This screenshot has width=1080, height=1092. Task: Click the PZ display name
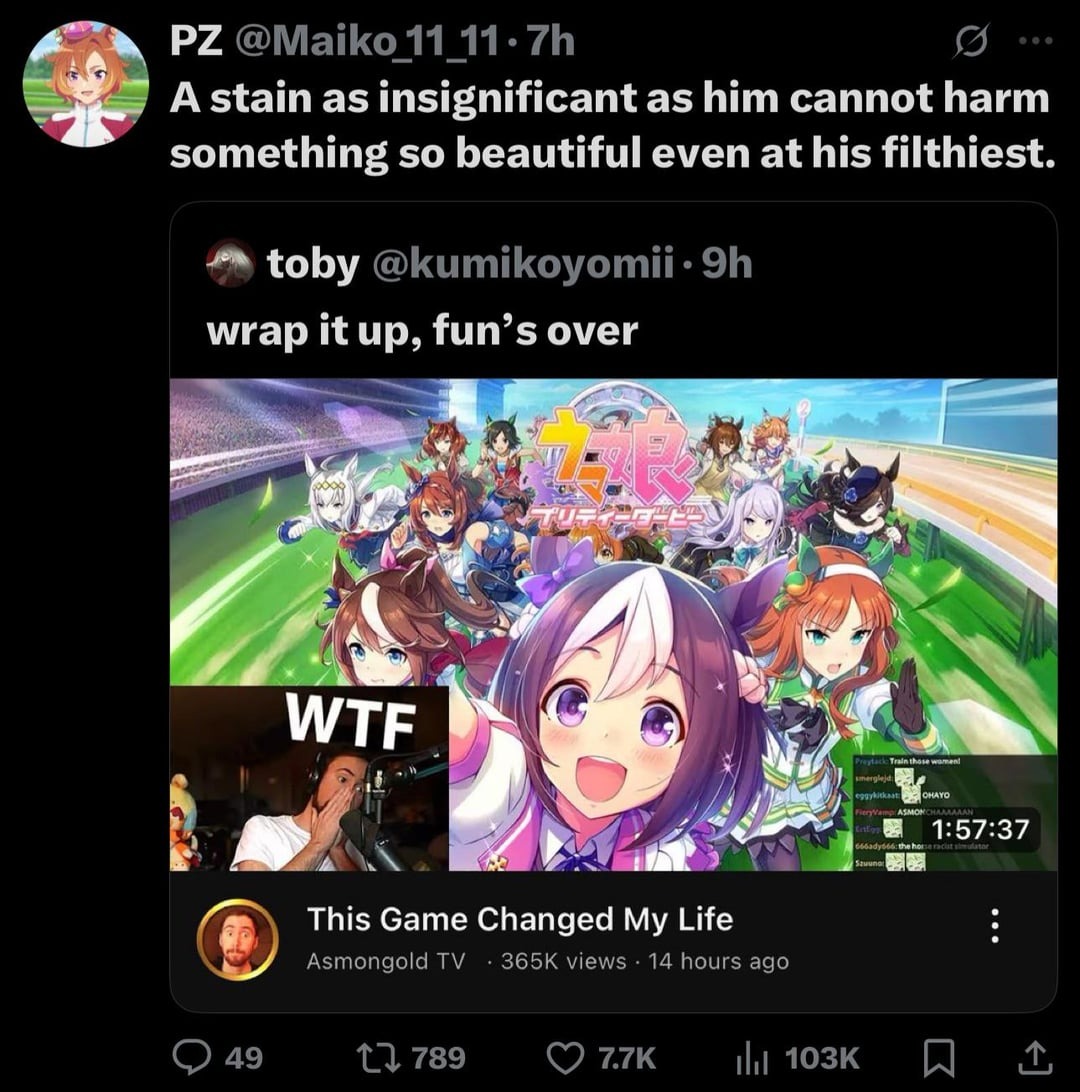click(x=196, y=42)
